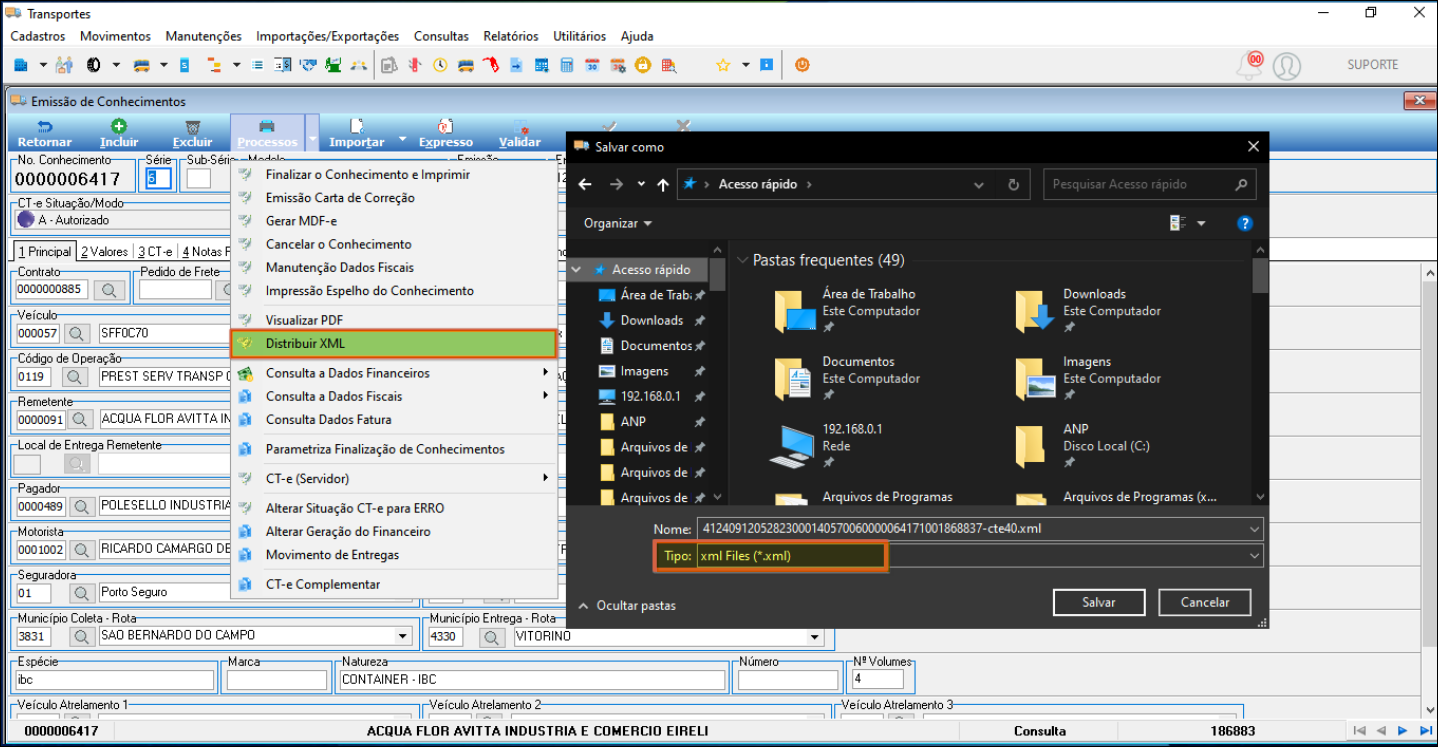Open the Importar dropdown arrow
This screenshot has width=1438, height=747.
tap(402, 140)
